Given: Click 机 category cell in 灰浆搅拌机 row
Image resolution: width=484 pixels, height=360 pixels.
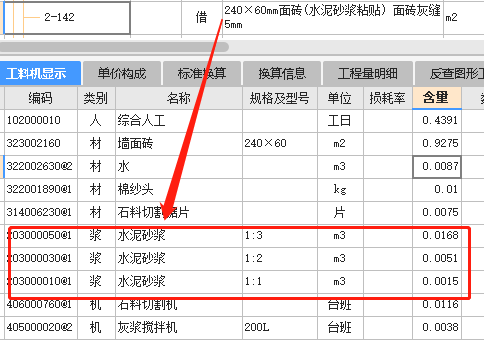Looking at the screenshot, I should [96, 328].
